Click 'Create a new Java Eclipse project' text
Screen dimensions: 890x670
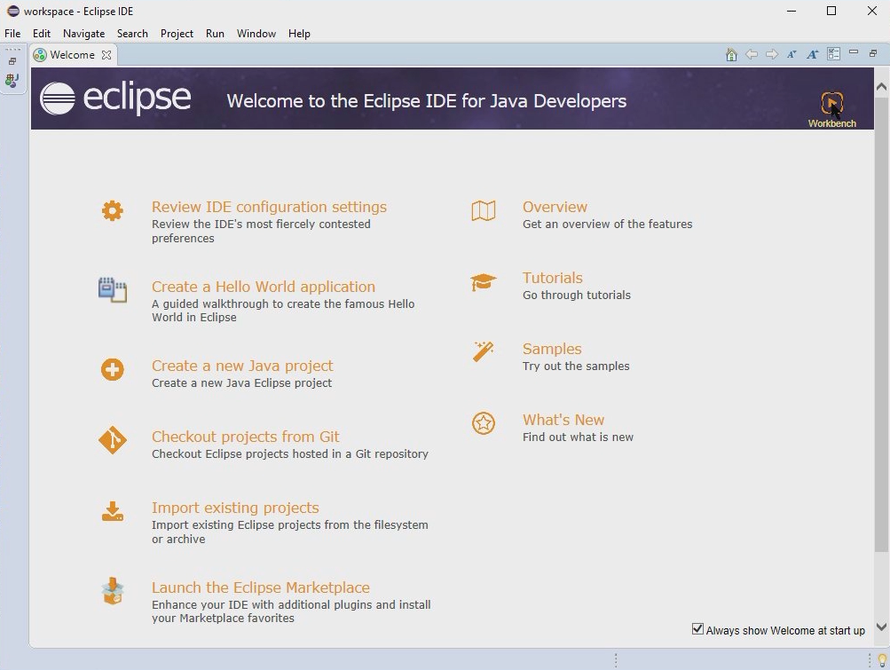(242, 383)
